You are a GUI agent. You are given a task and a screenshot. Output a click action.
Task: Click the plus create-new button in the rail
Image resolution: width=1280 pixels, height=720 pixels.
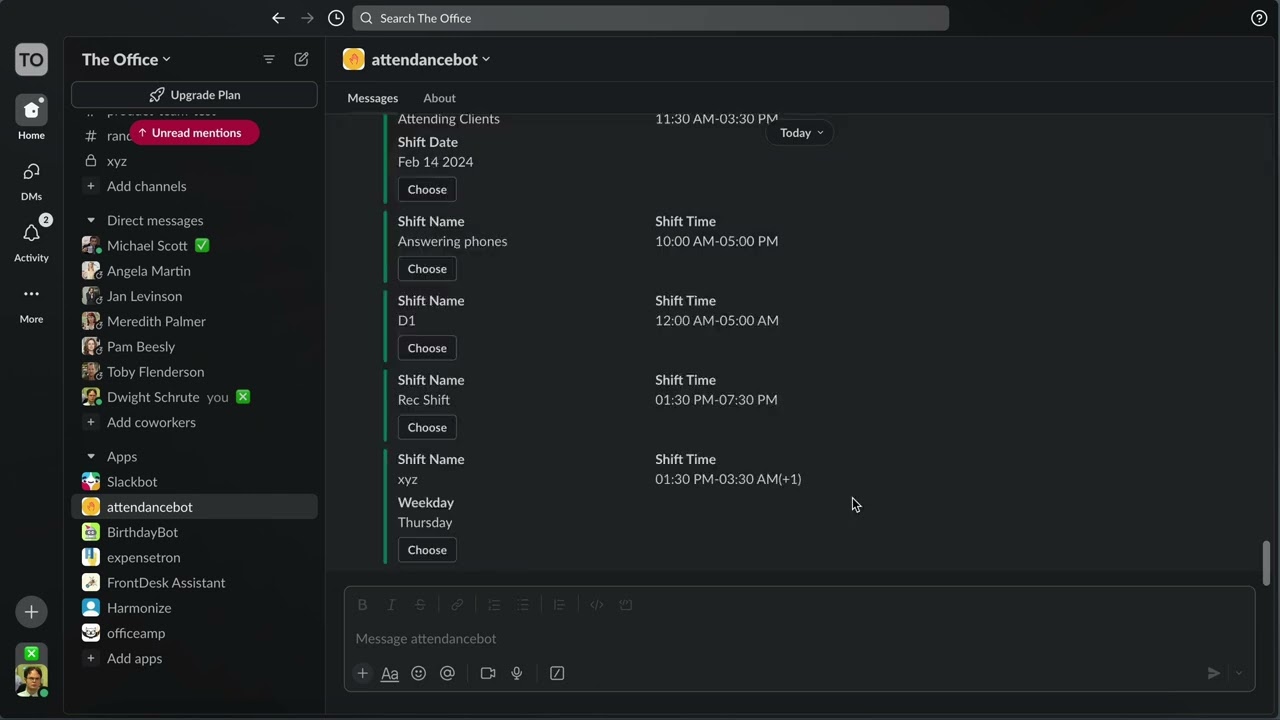[31, 612]
